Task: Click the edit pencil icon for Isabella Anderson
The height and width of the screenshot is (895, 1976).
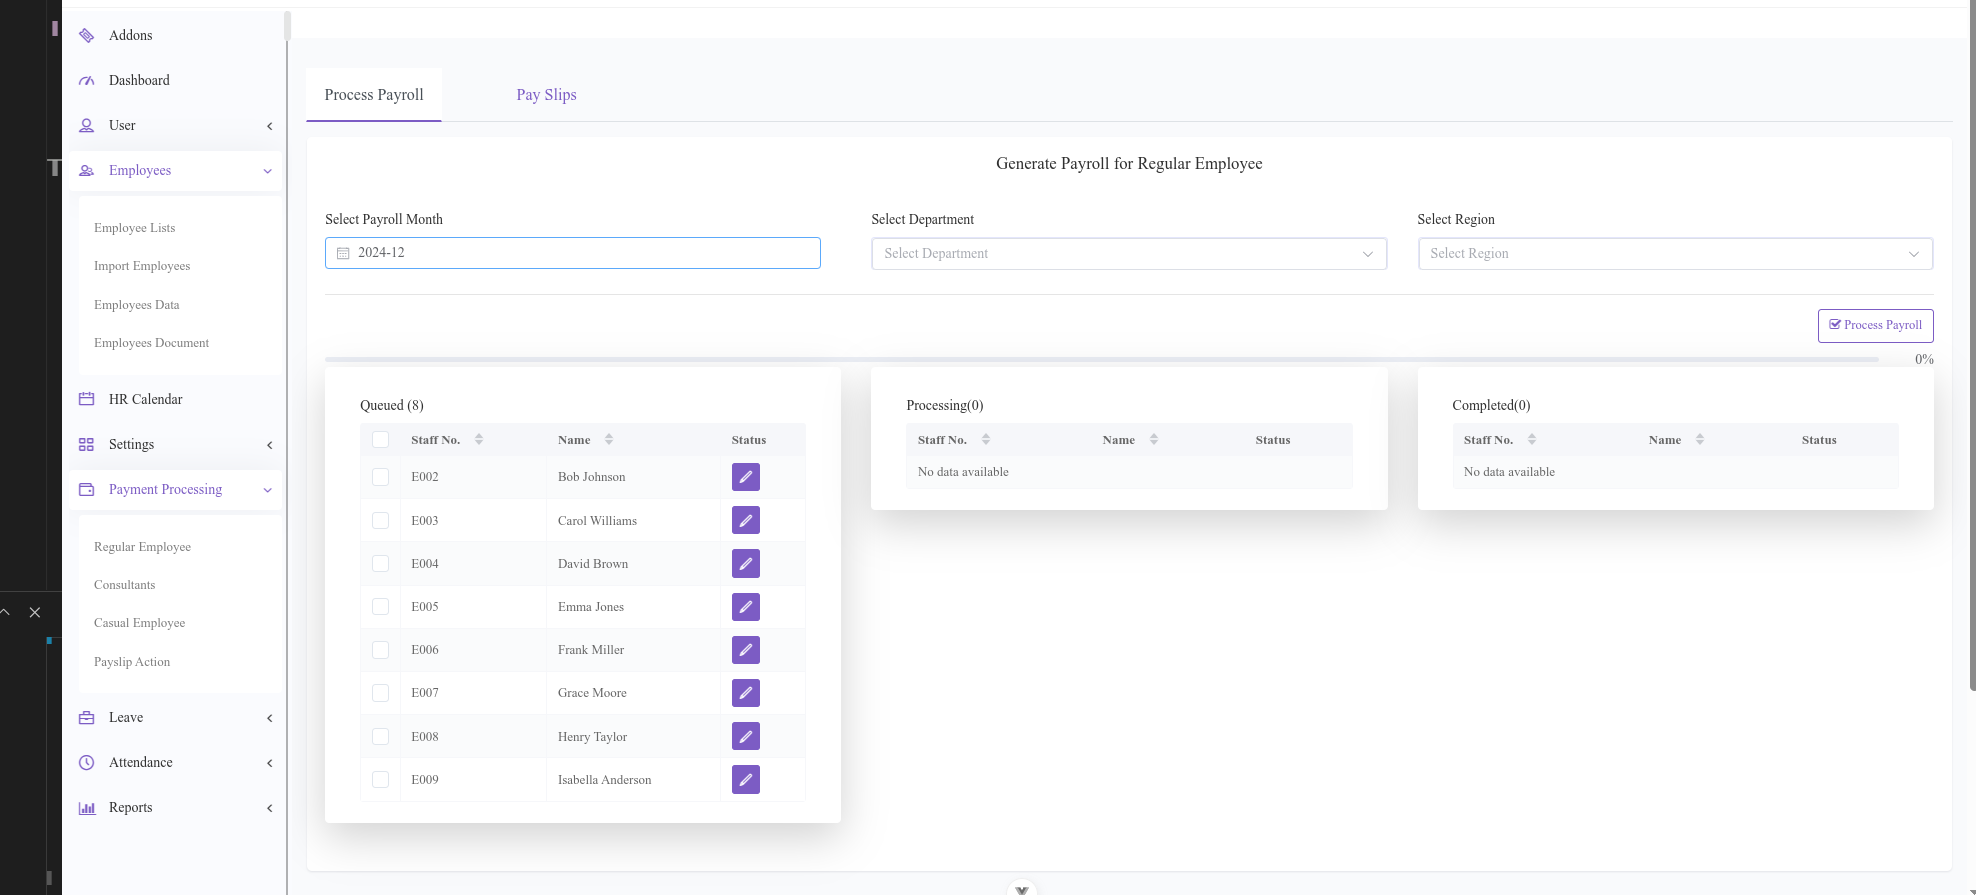Action: click(x=745, y=780)
